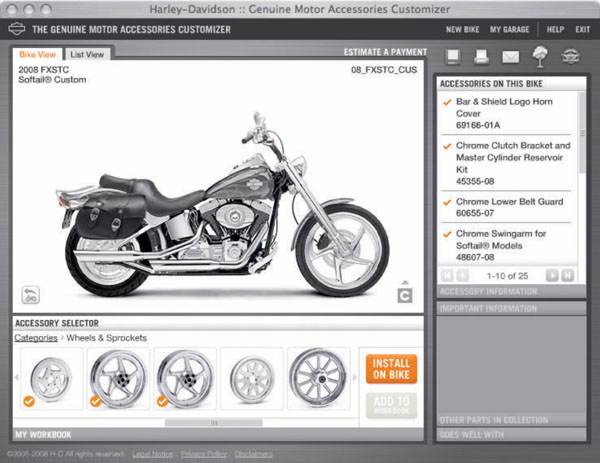This screenshot has height=463, width=600.
Task: Click the undo bike icon in bike view
Action: tap(31, 295)
